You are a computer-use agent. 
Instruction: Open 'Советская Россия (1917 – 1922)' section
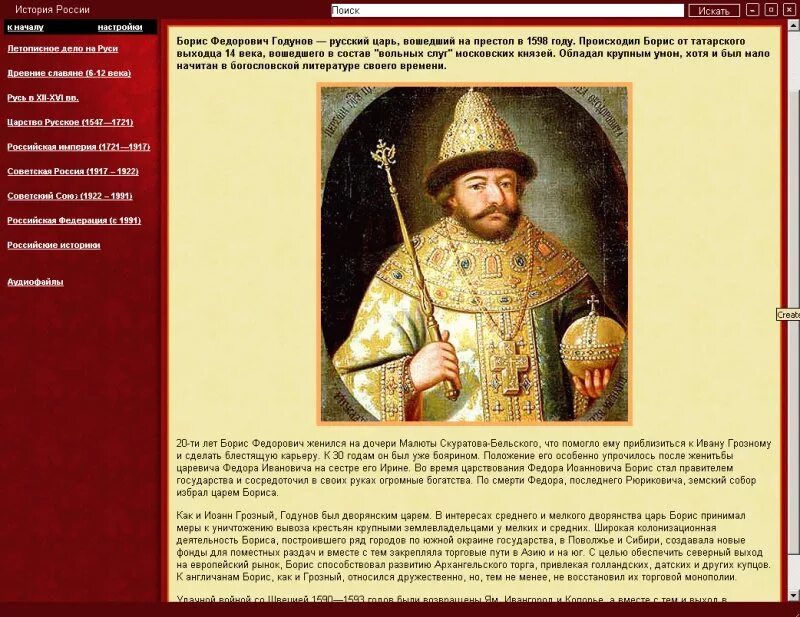pyautogui.click(x=73, y=171)
